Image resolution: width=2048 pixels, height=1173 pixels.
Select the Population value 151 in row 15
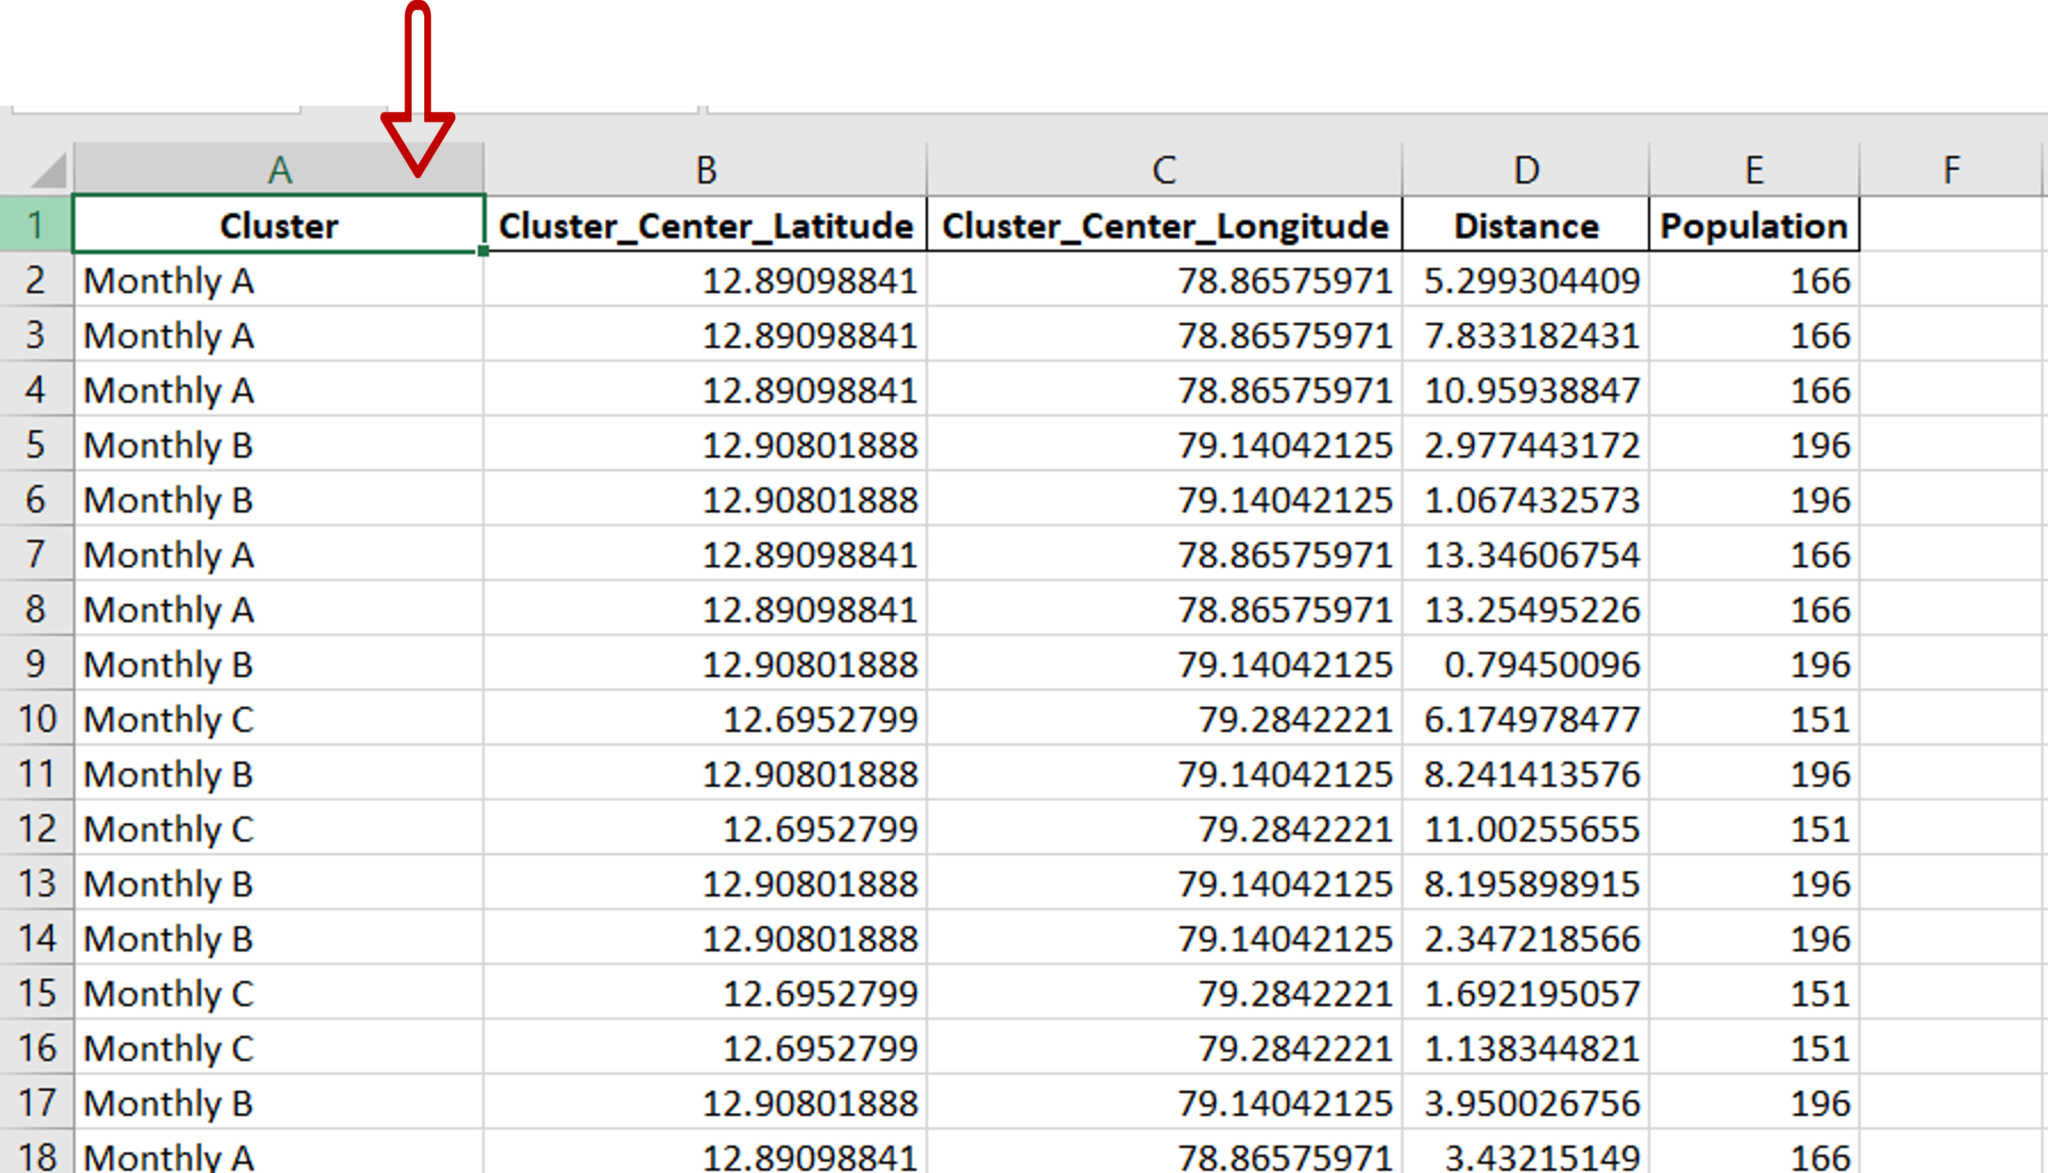pyautogui.click(x=1753, y=992)
